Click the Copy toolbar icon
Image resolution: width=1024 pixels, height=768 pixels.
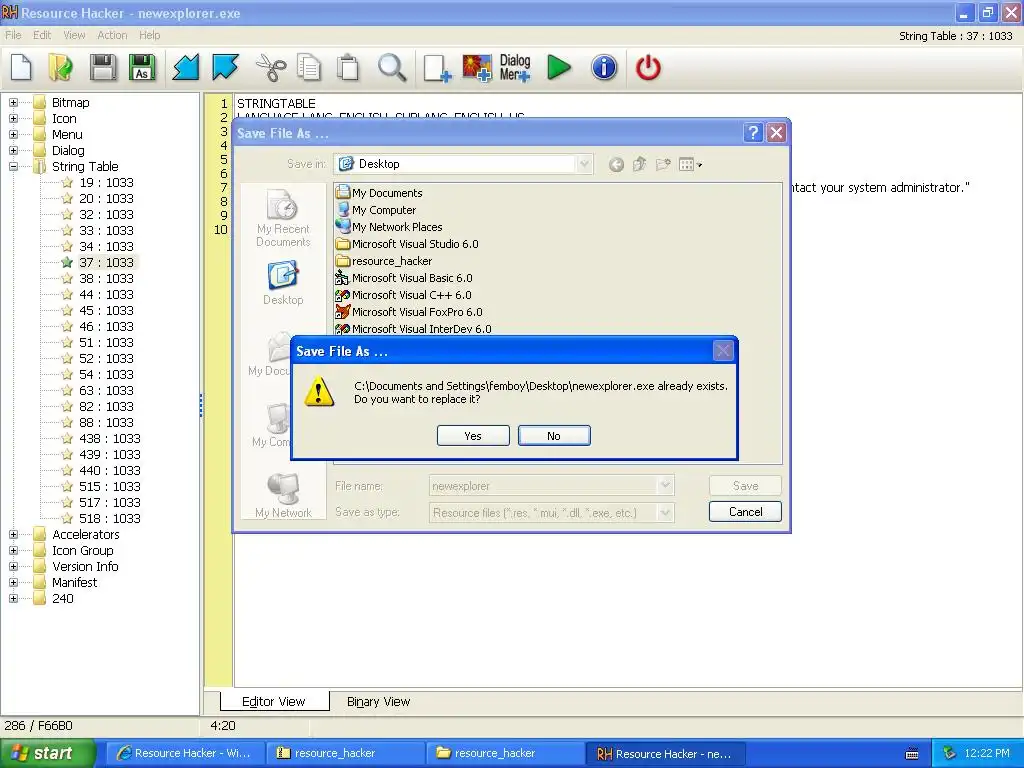(x=309, y=68)
